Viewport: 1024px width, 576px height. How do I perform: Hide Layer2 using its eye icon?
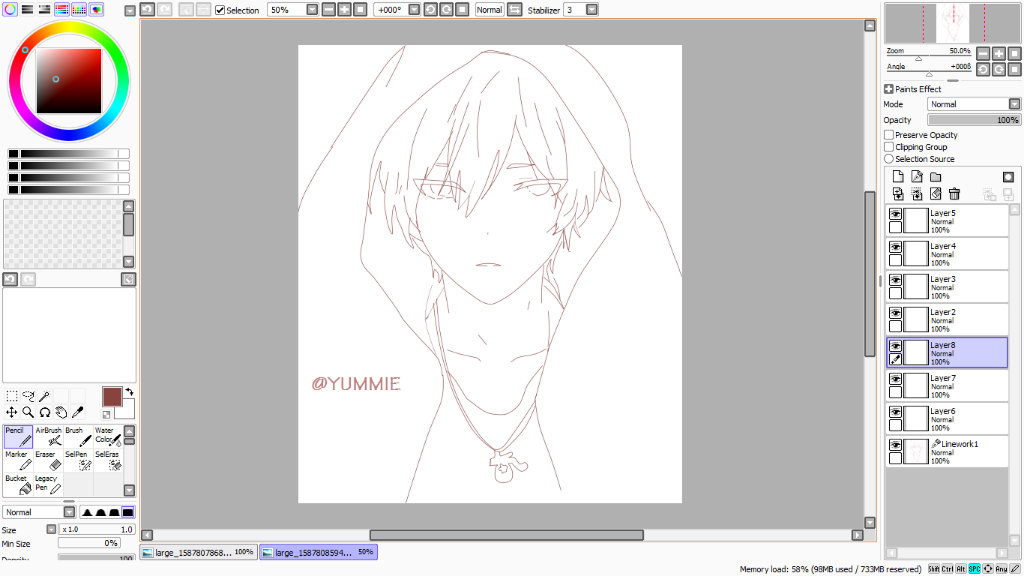coord(895,313)
